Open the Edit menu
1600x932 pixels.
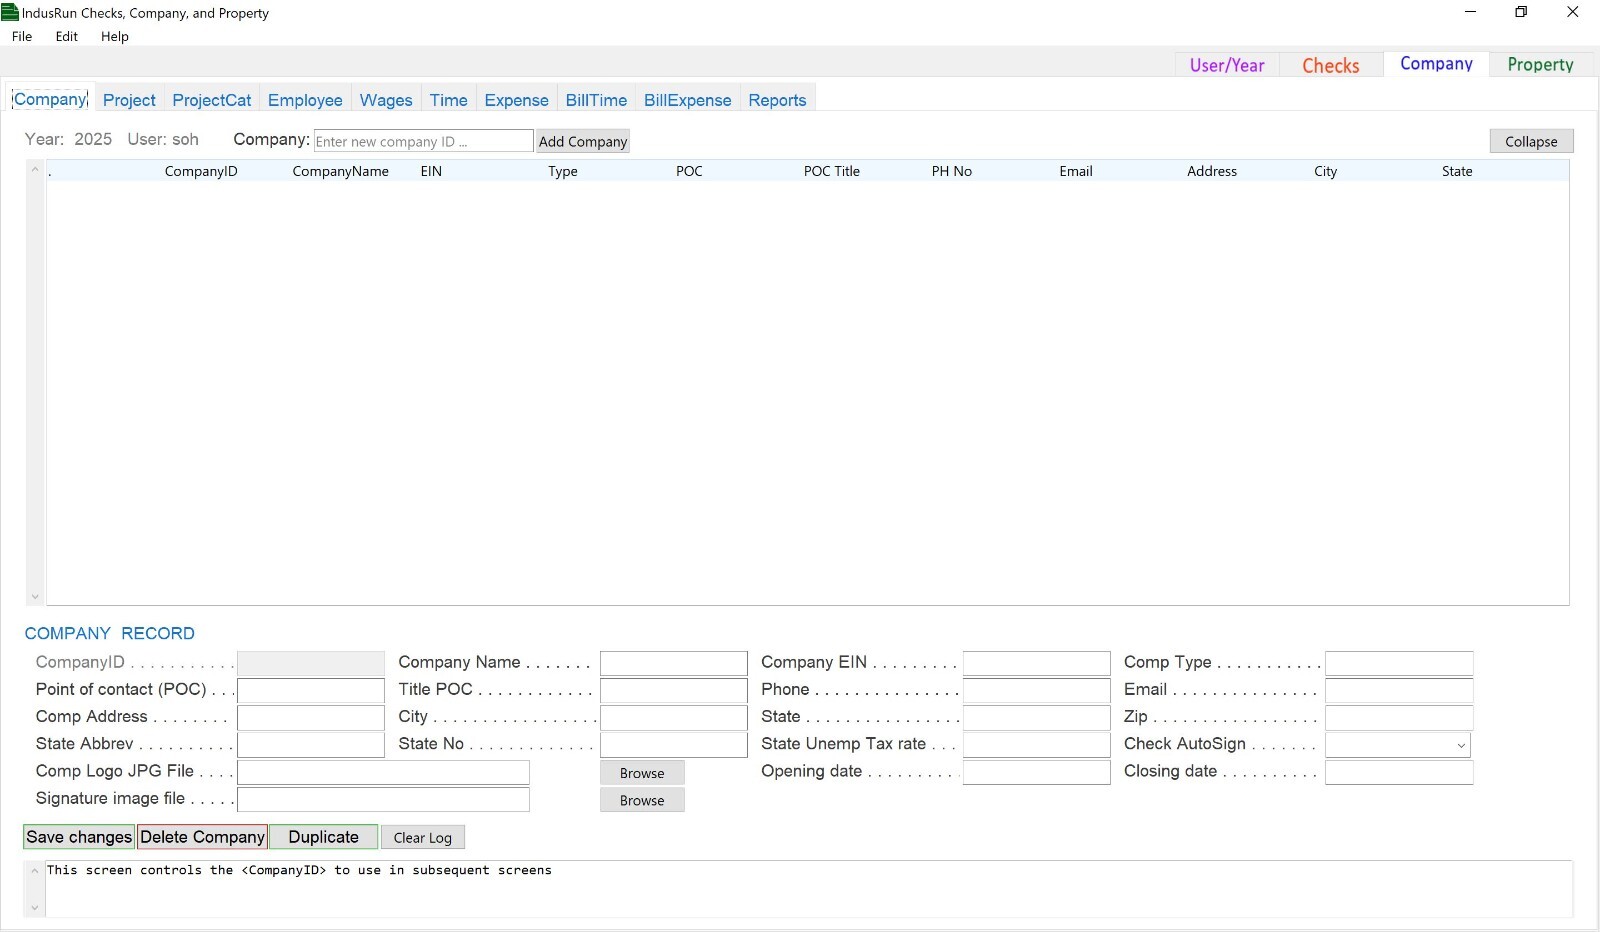(x=67, y=36)
